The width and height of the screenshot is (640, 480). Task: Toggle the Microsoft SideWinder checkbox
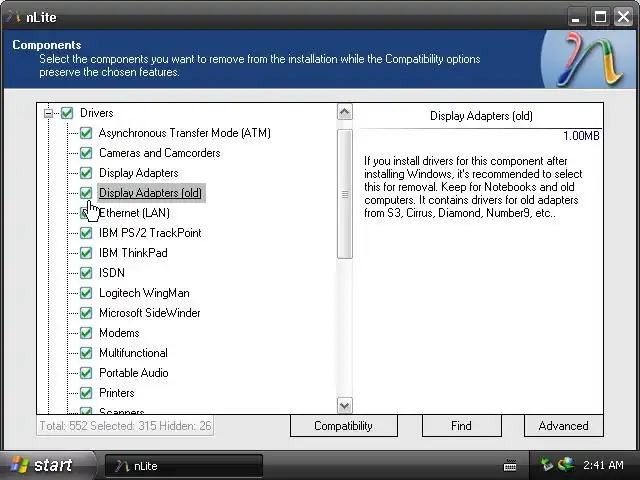click(86, 313)
